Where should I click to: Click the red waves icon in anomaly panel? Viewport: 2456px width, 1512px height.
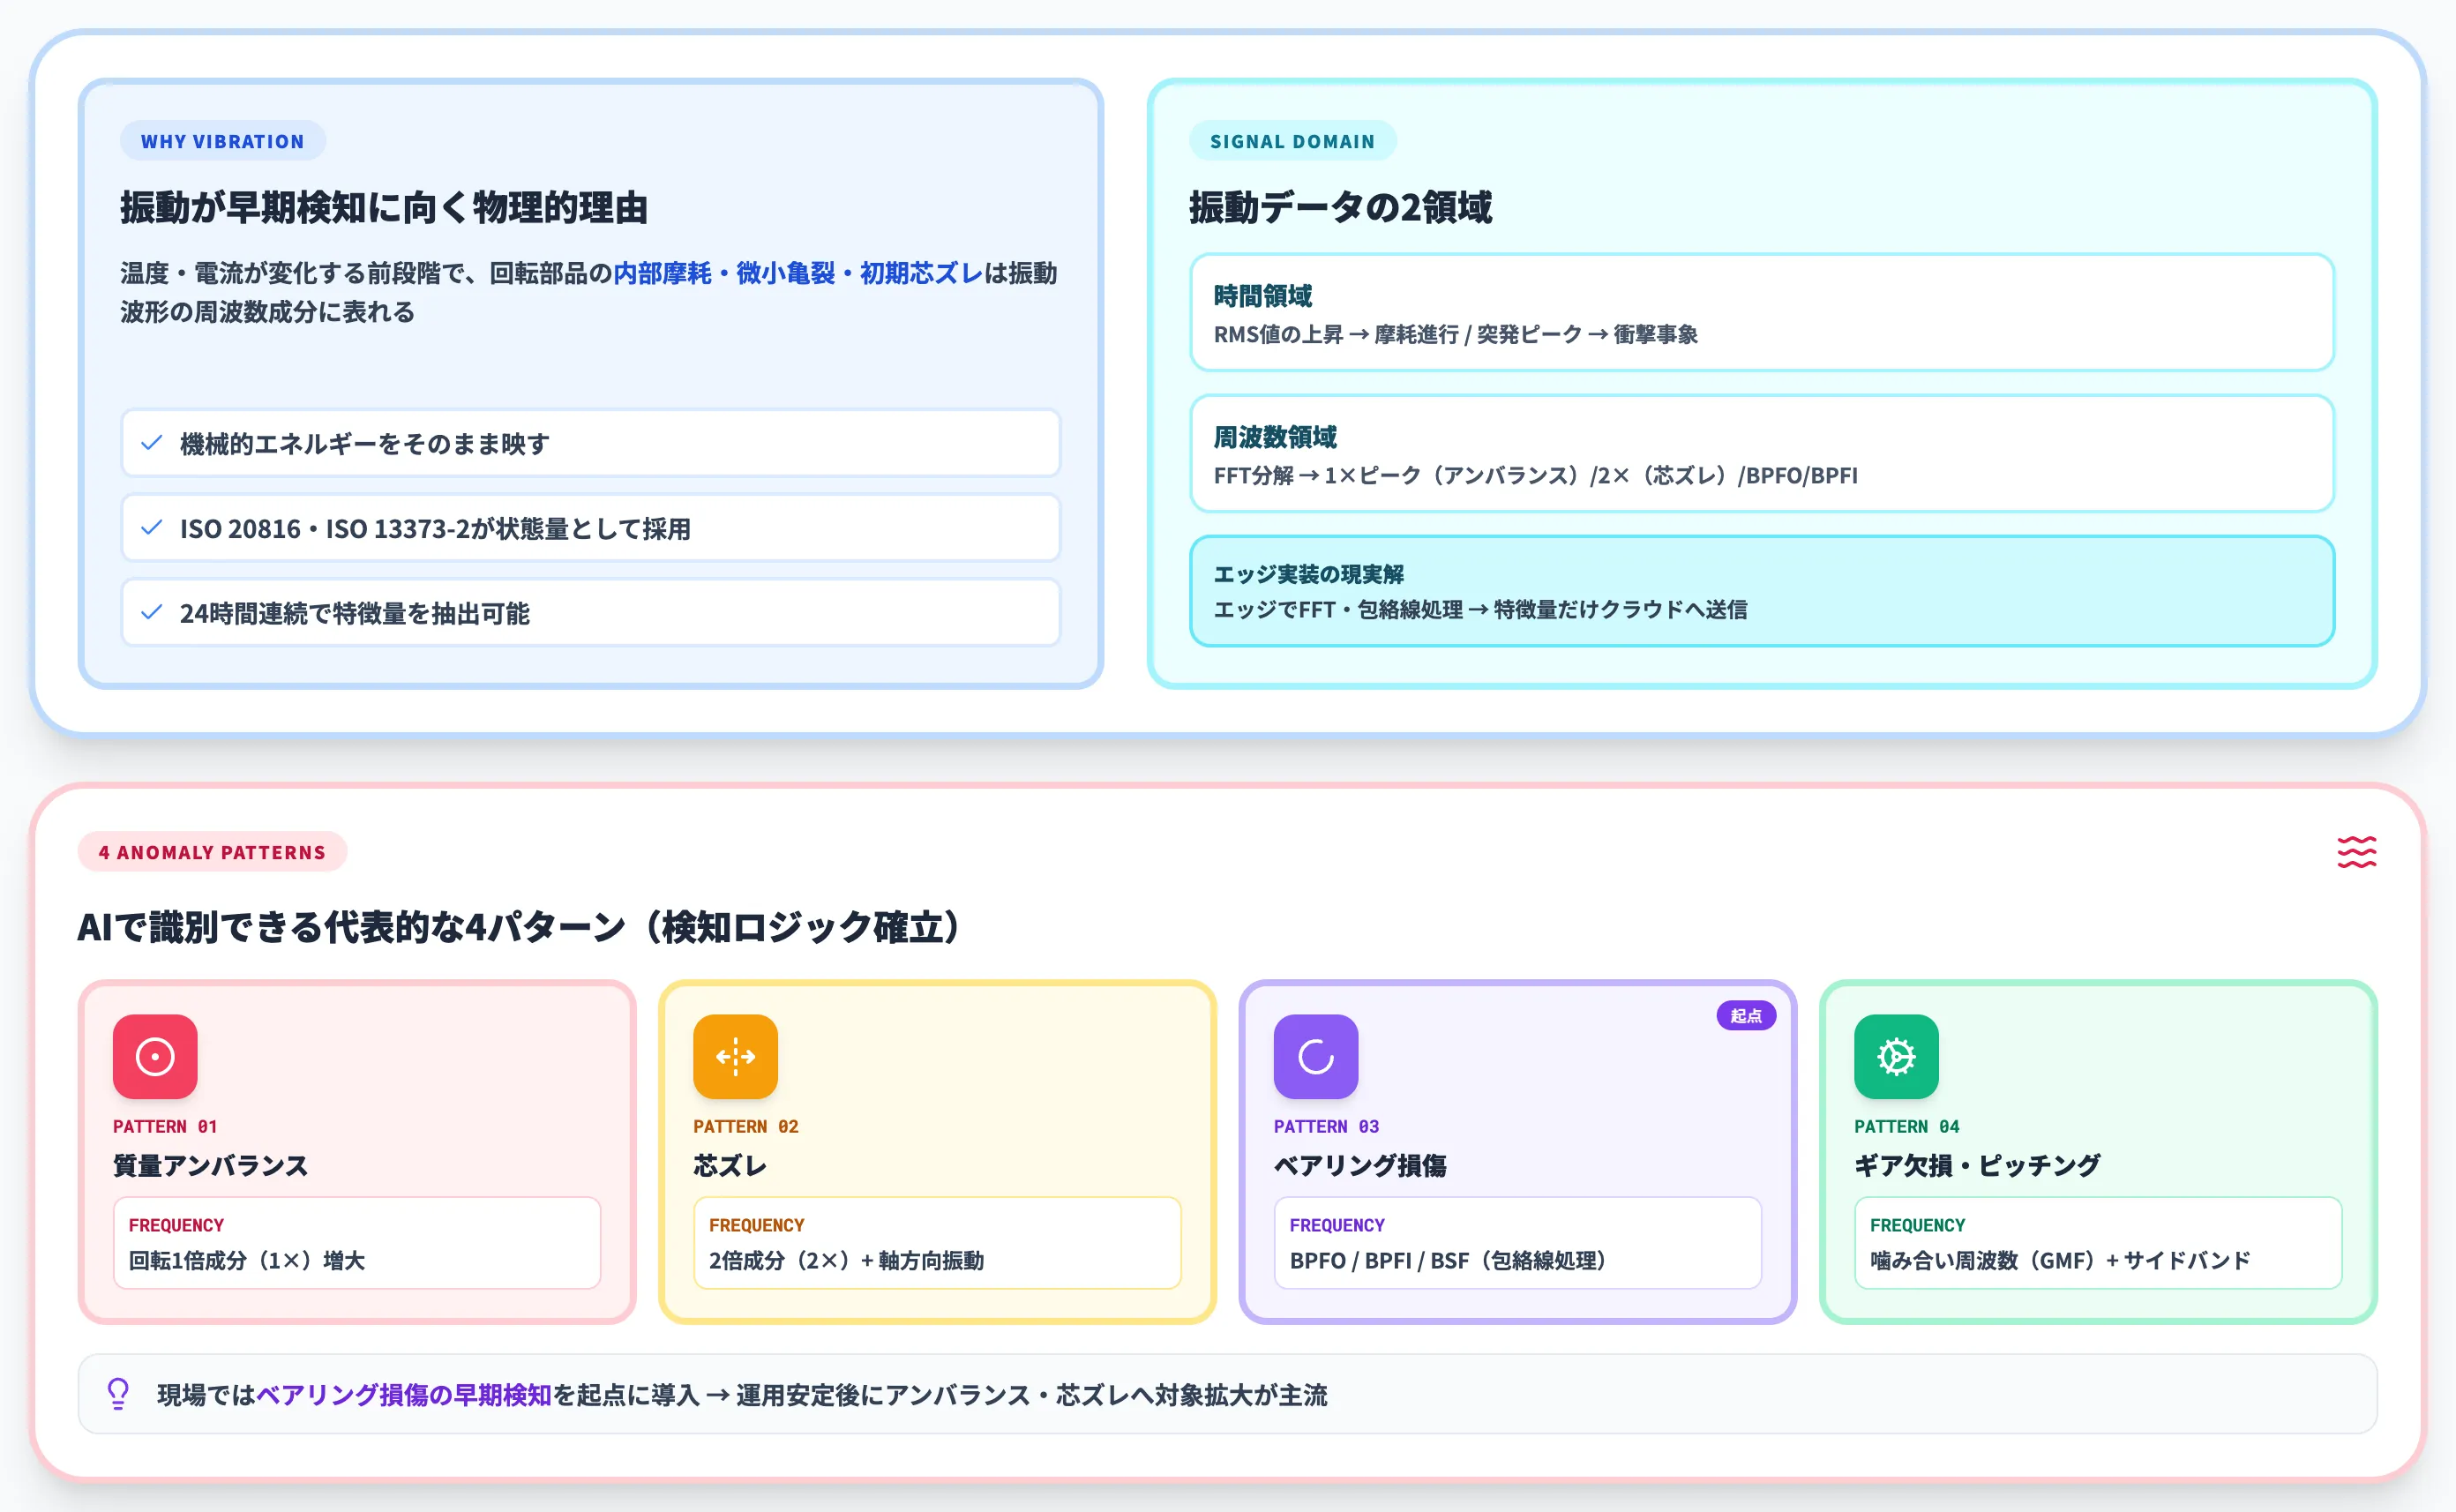[2356, 852]
